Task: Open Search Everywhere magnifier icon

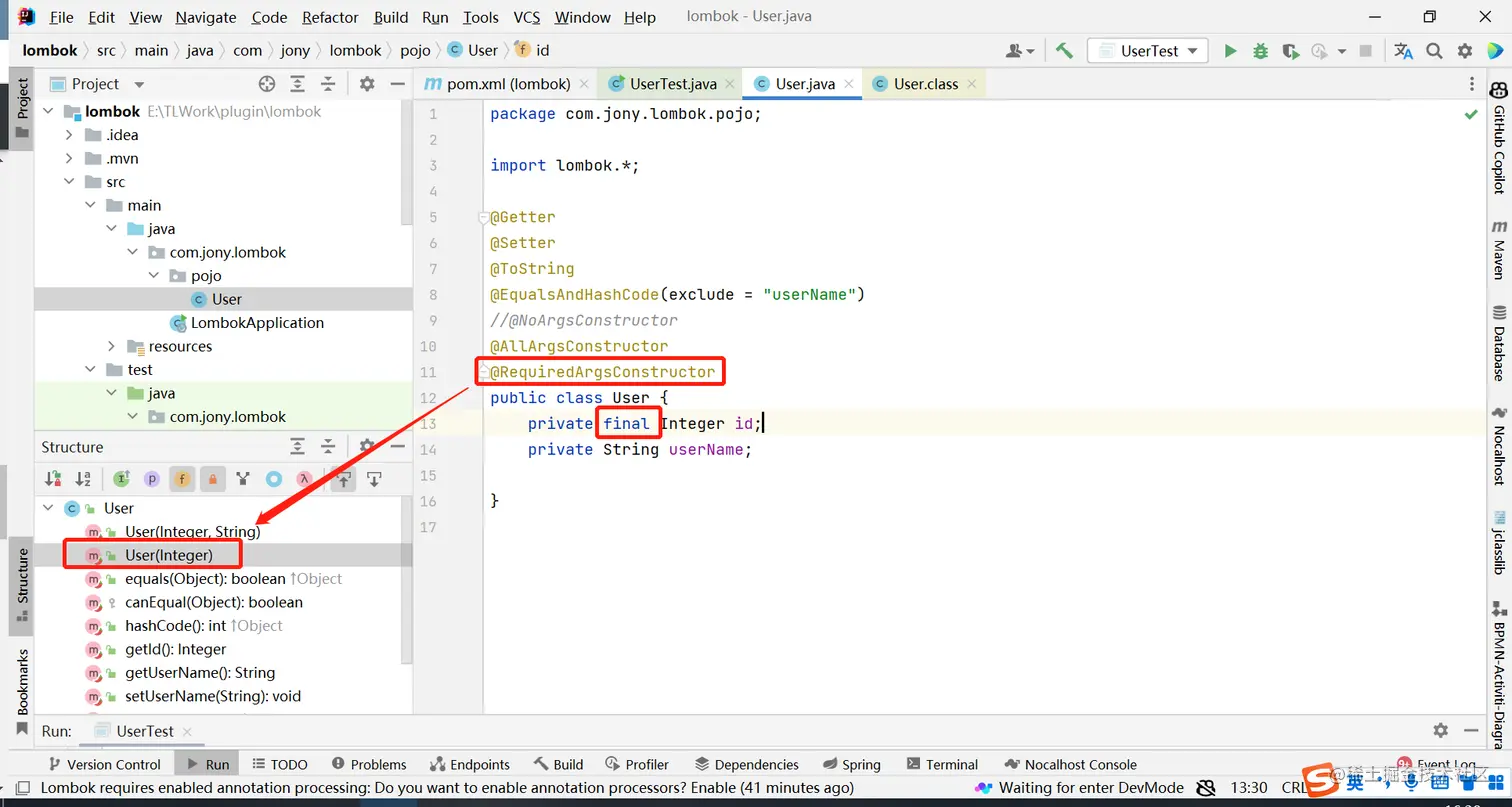Action: click(1434, 51)
